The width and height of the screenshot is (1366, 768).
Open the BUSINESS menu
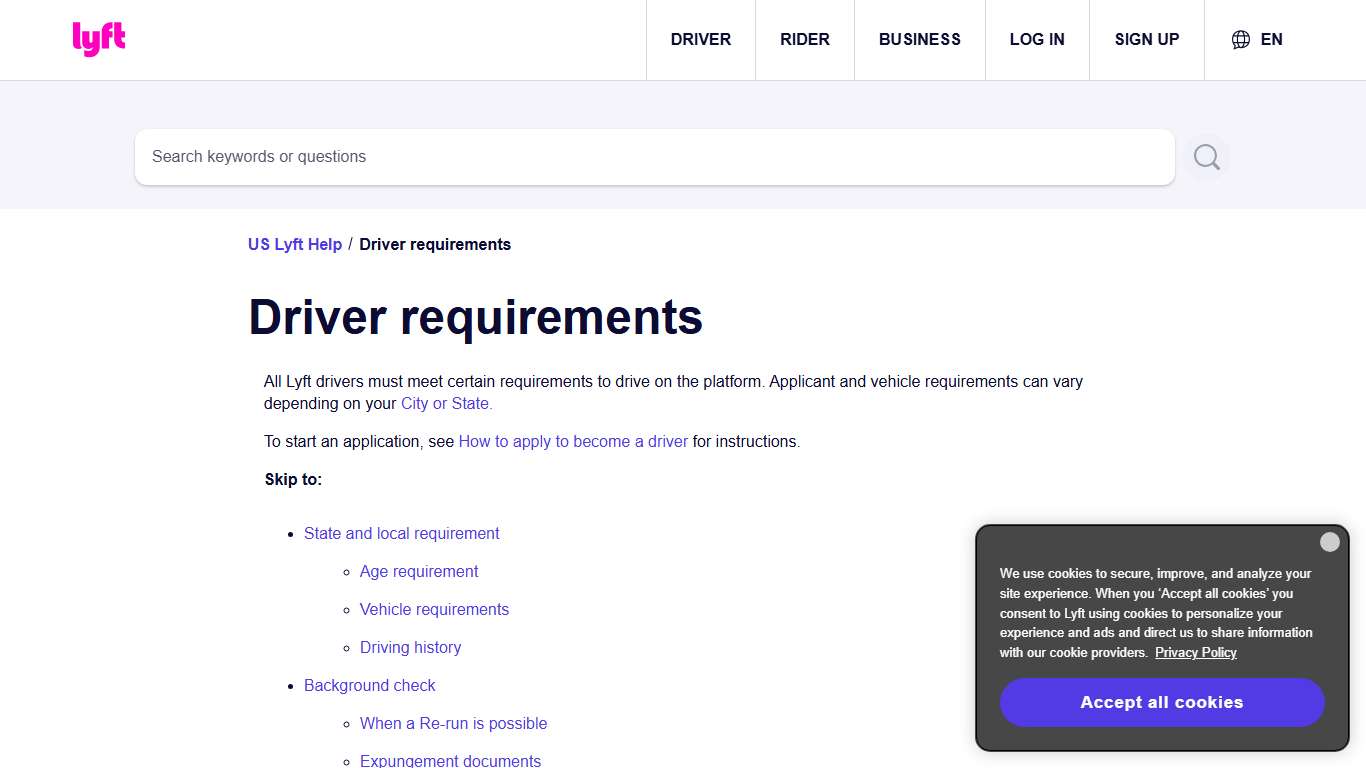point(919,39)
